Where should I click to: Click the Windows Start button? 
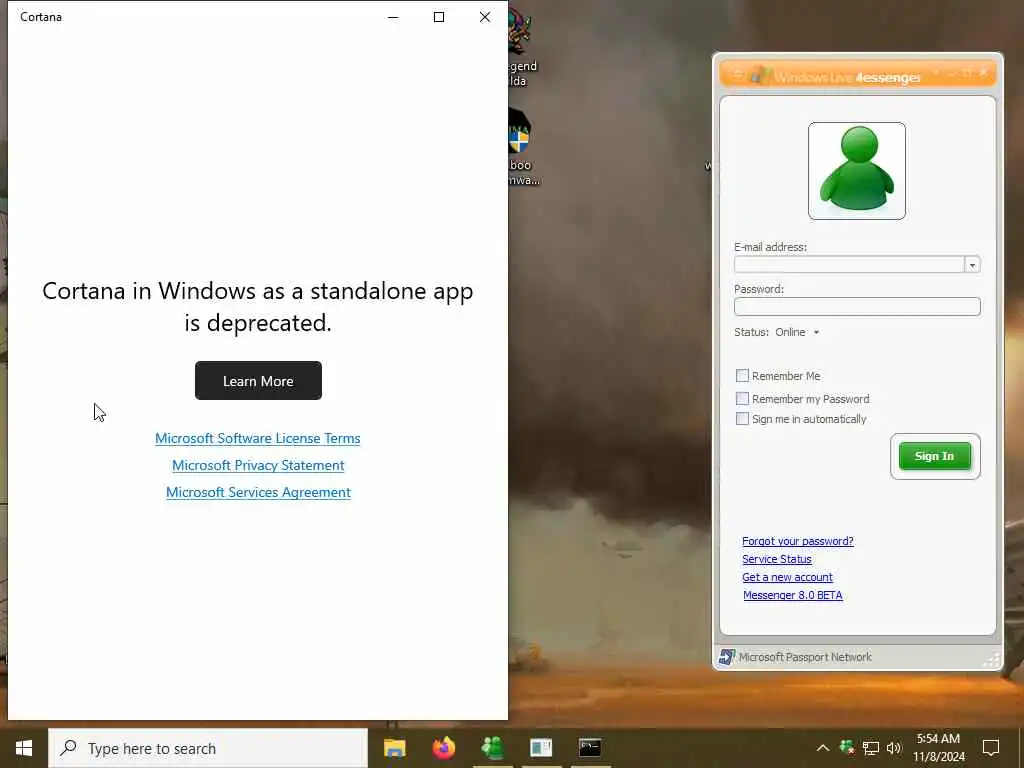pos(24,748)
